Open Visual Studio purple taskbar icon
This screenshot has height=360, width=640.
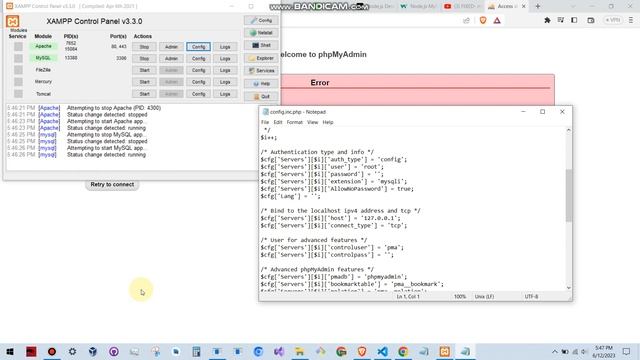click(279, 351)
